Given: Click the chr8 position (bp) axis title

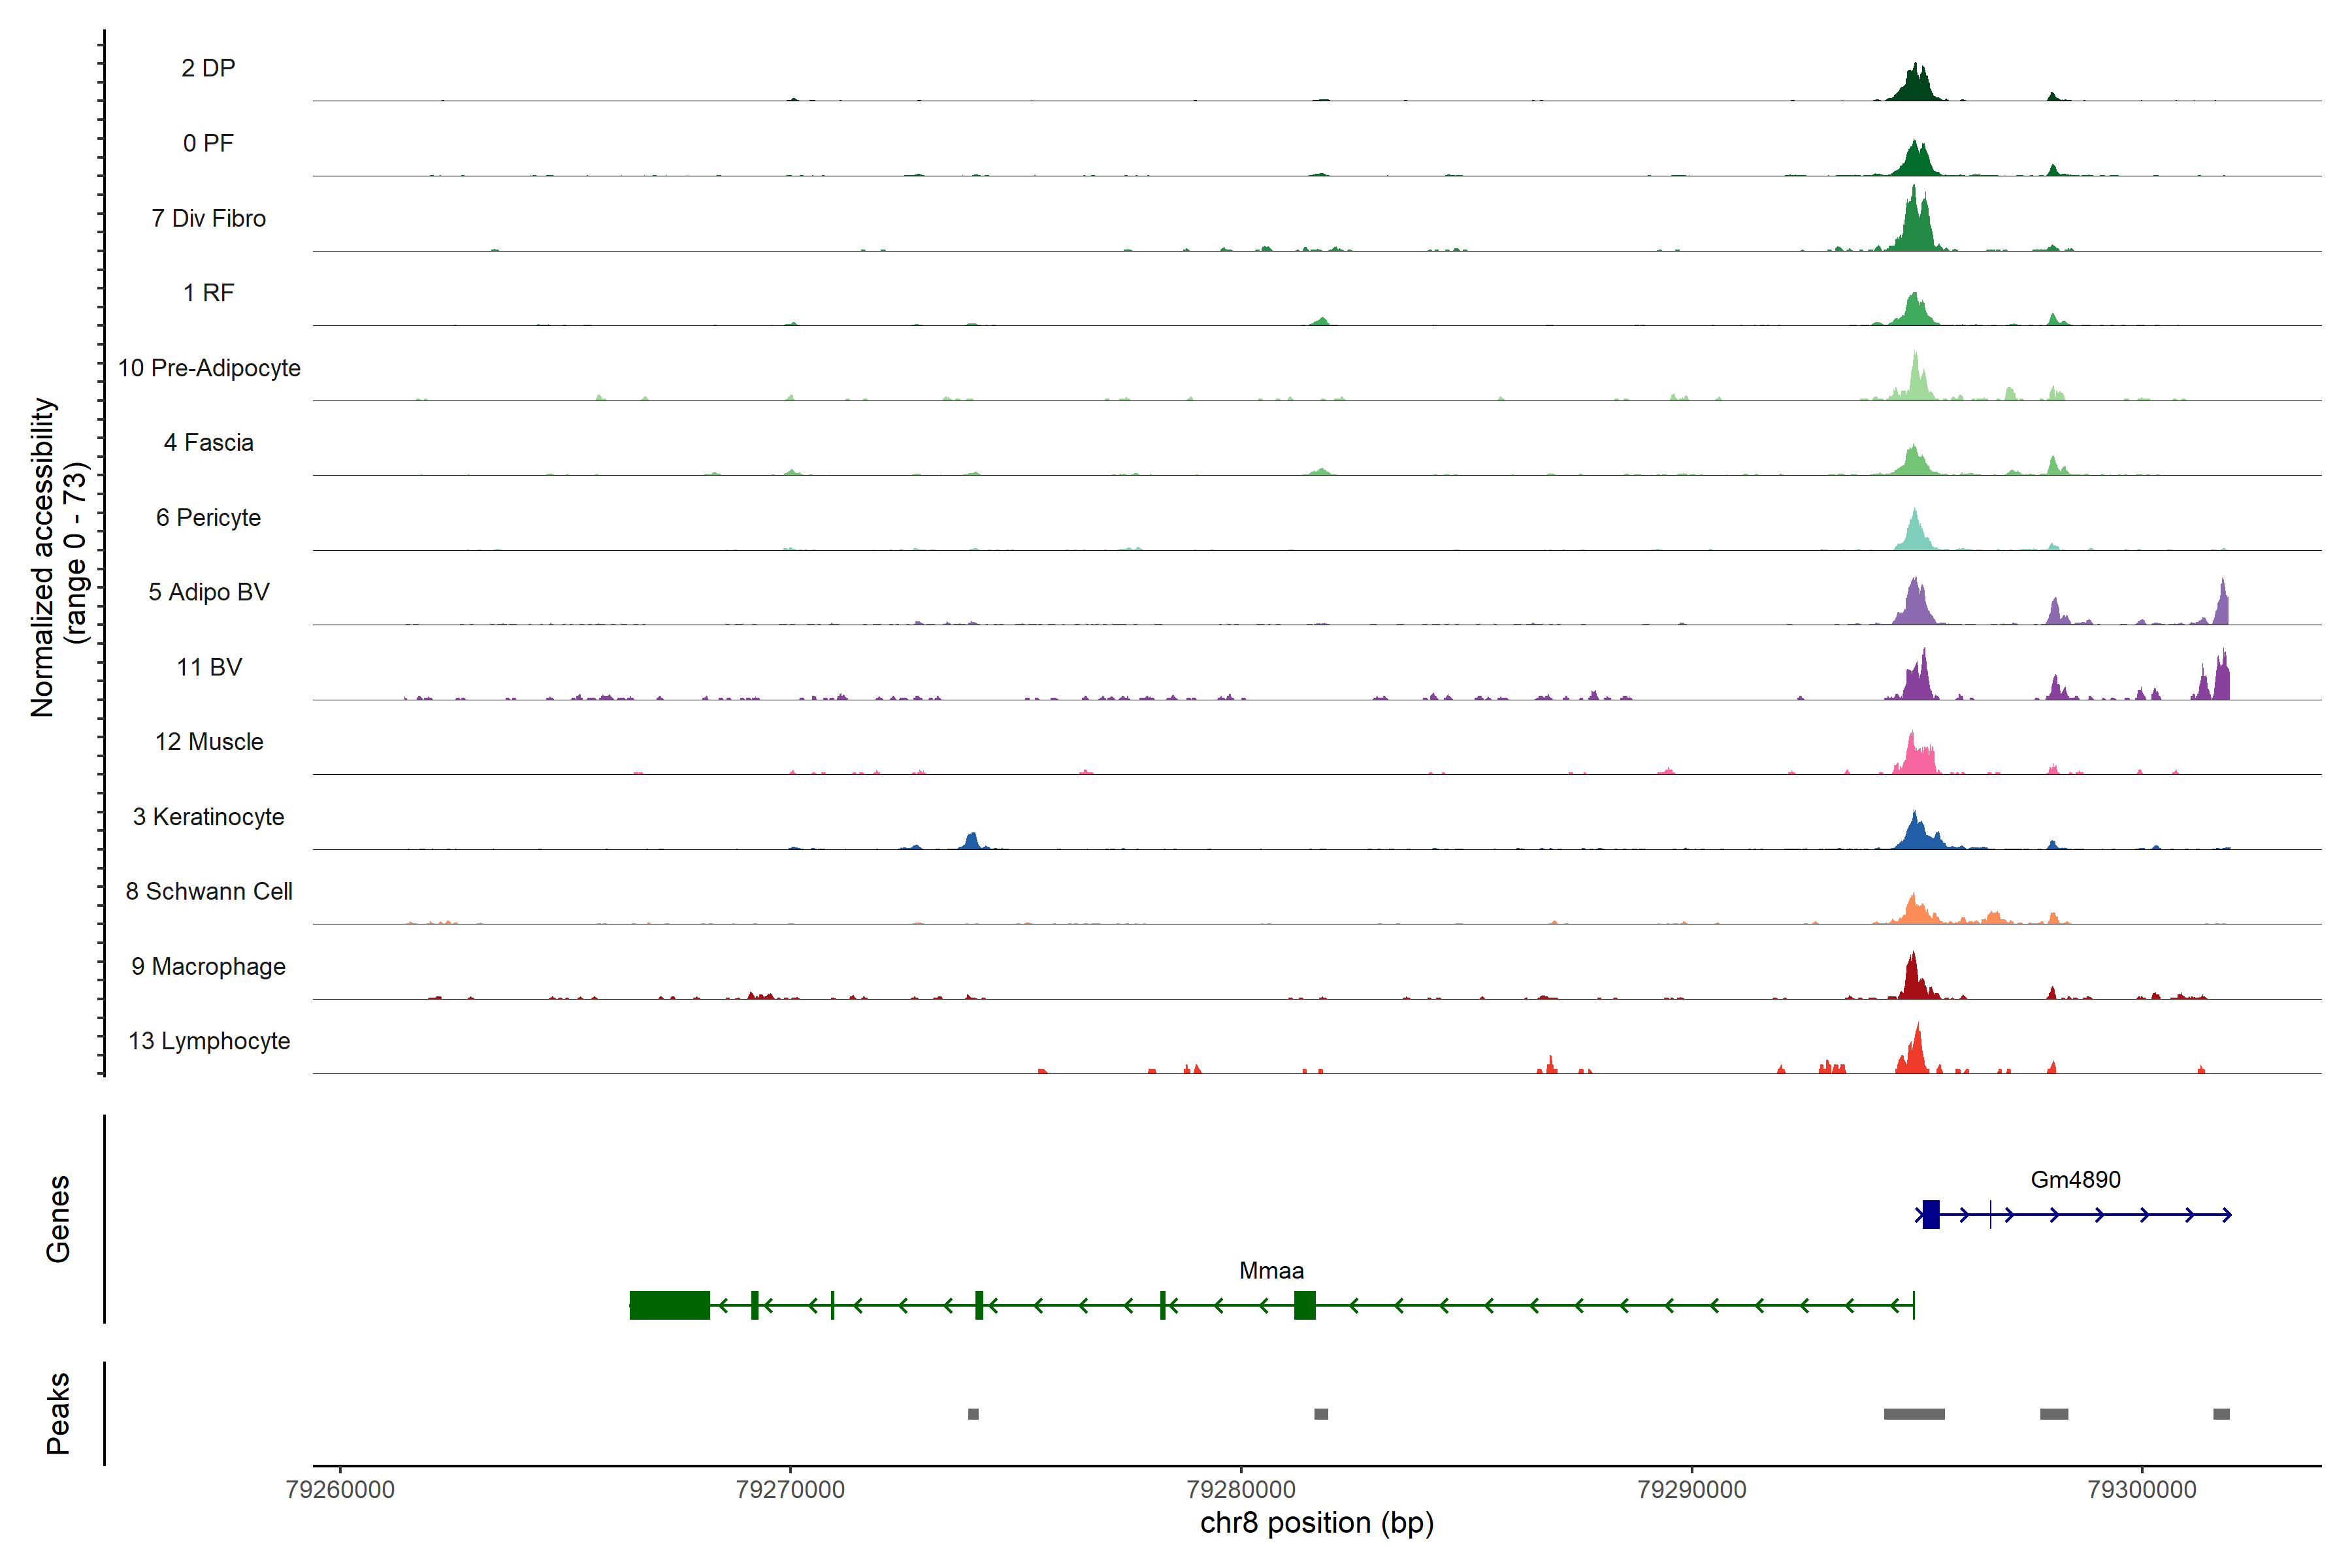Looking at the screenshot, I should tap(1316, 1523).
